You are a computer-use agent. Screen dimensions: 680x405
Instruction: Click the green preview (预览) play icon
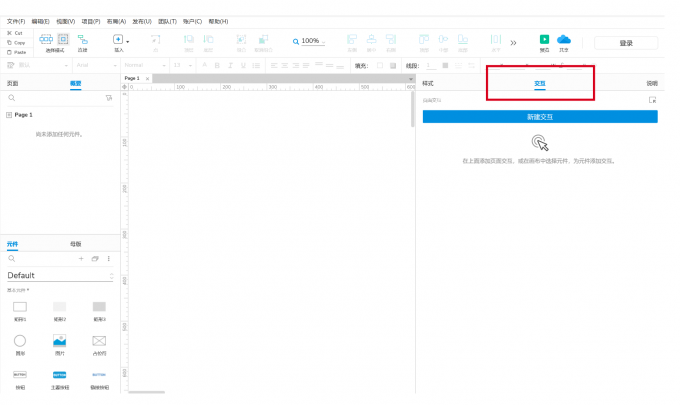click(544, 39)
